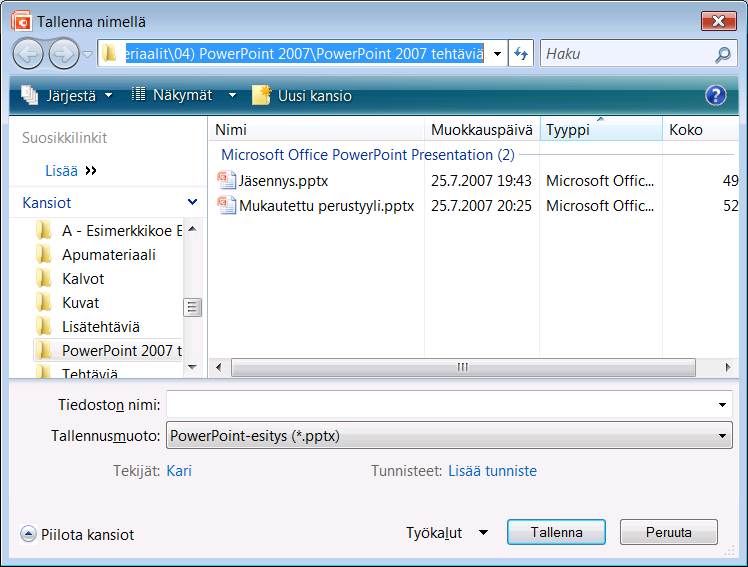This screenshot has width=748, height=567.
Task: Click the Back navigation arrow
Action: (x=28, y=54)
